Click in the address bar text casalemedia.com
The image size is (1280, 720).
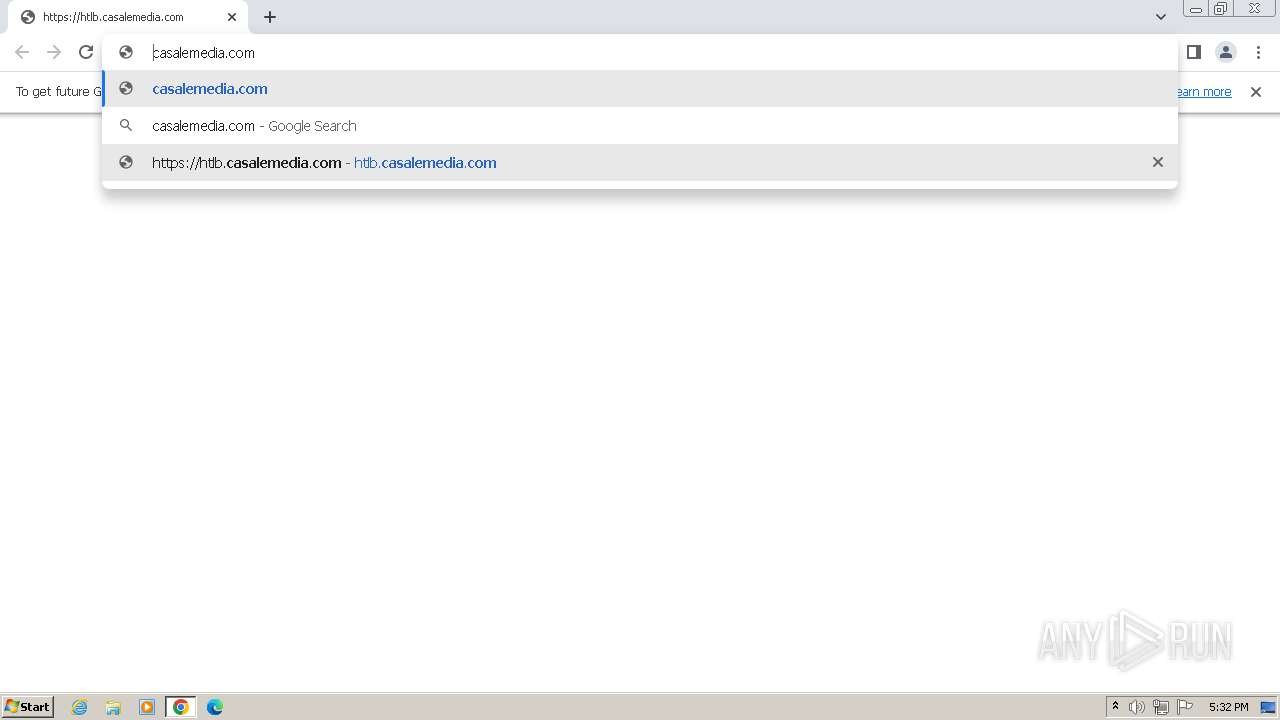(x=204, y=52)
